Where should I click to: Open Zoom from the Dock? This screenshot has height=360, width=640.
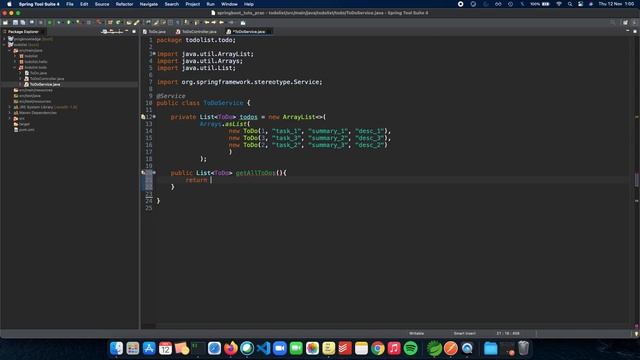click(x=280, y=348)
